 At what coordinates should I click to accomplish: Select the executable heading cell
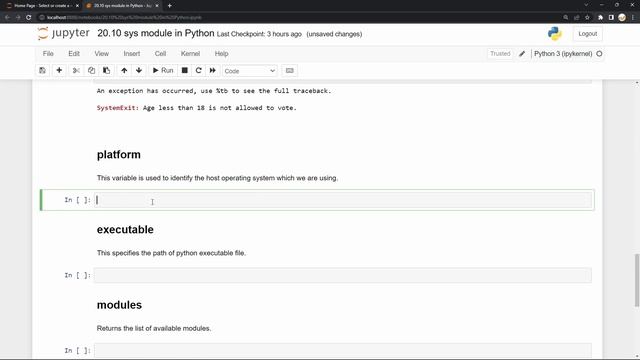pyautogui.click(x=125, y=229)
